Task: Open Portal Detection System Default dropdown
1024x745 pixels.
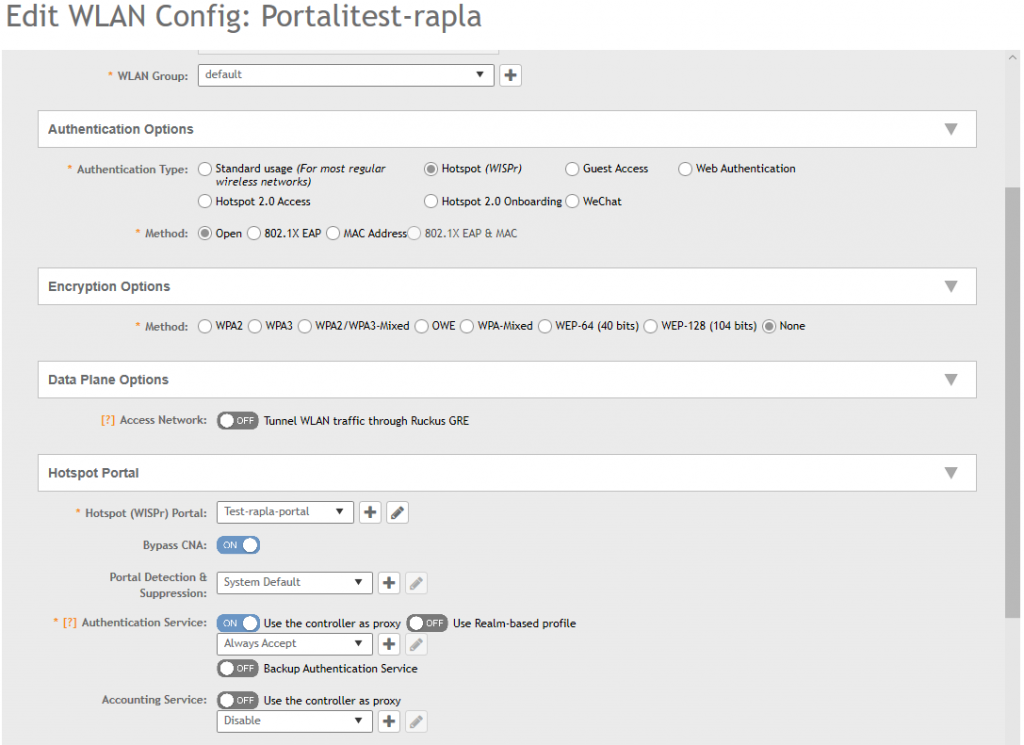Action: click(294, 583)
